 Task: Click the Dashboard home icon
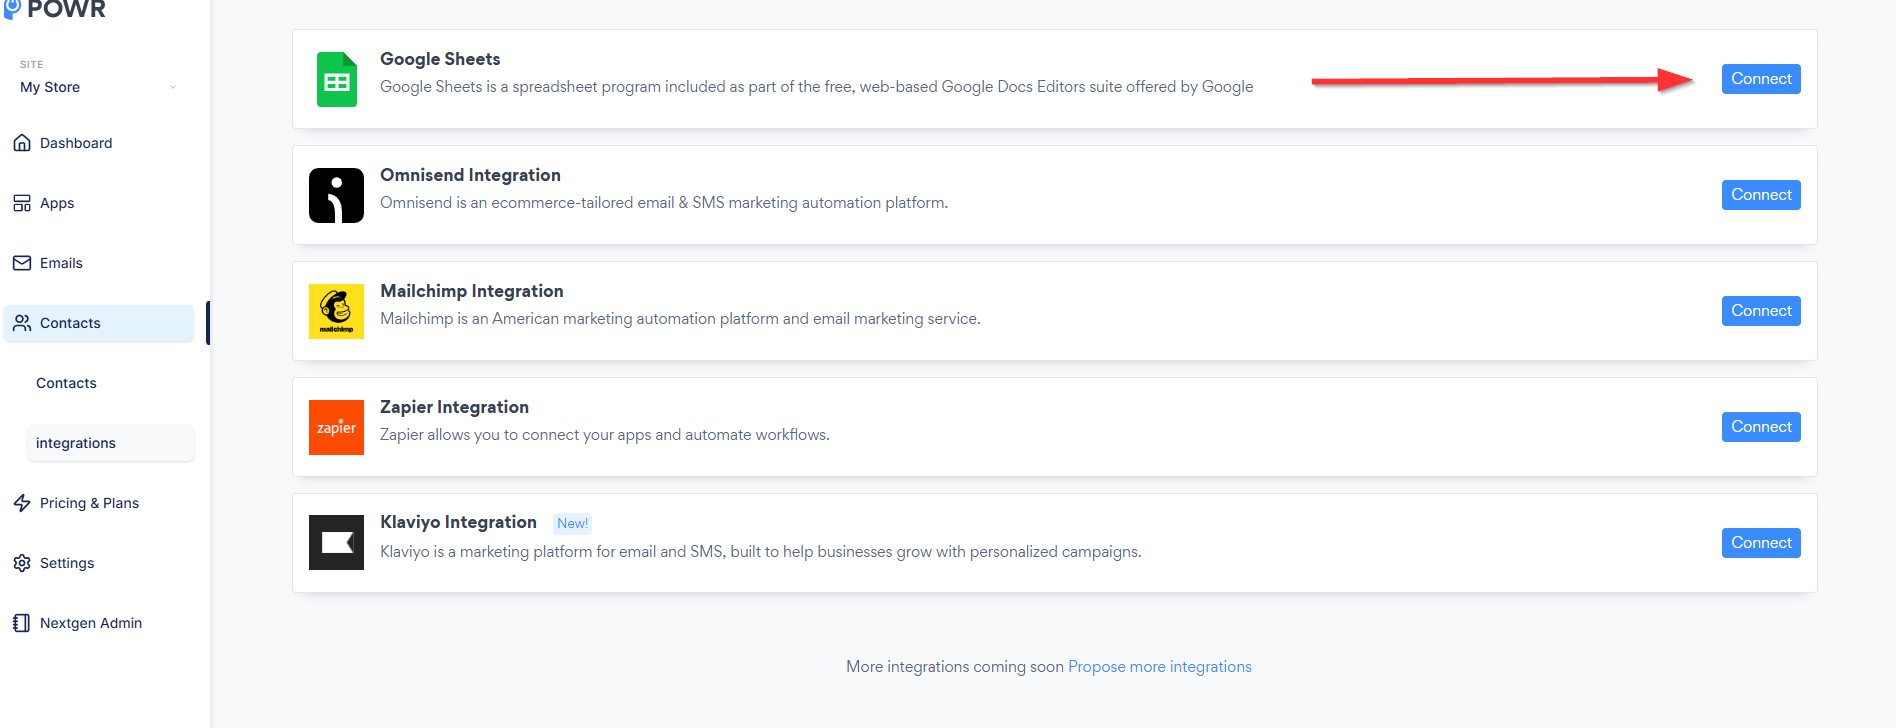tap(22, 143)
